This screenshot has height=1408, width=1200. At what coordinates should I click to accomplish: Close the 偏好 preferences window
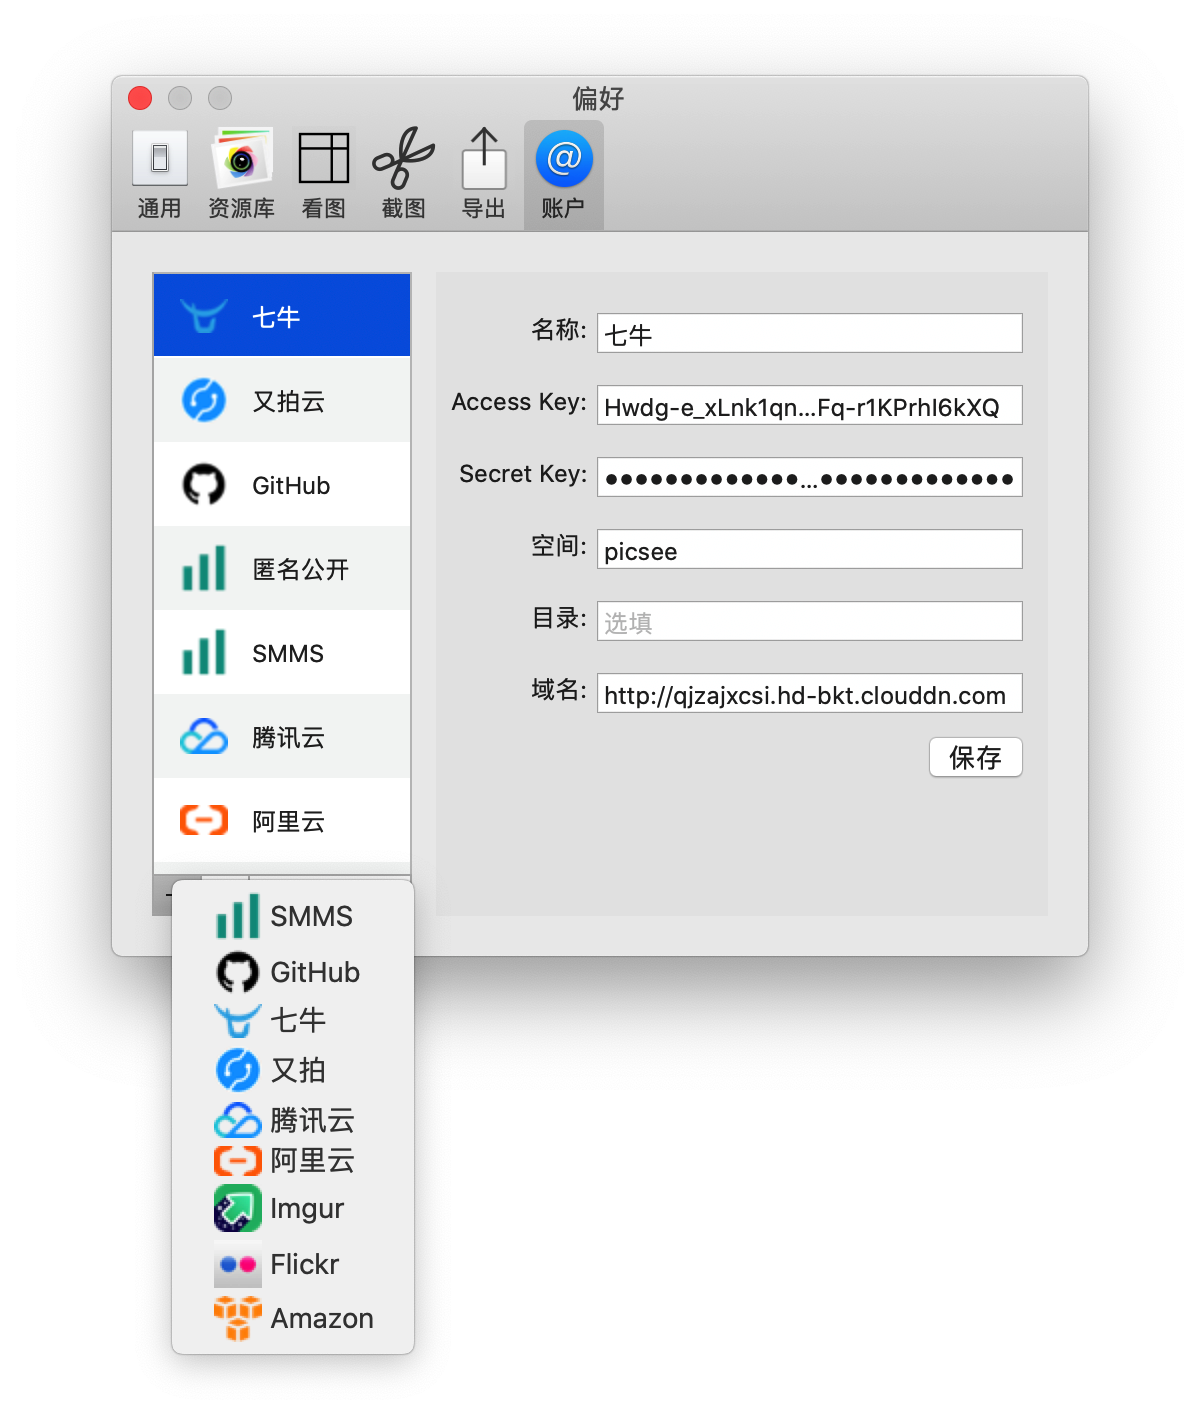coord(140,98)
